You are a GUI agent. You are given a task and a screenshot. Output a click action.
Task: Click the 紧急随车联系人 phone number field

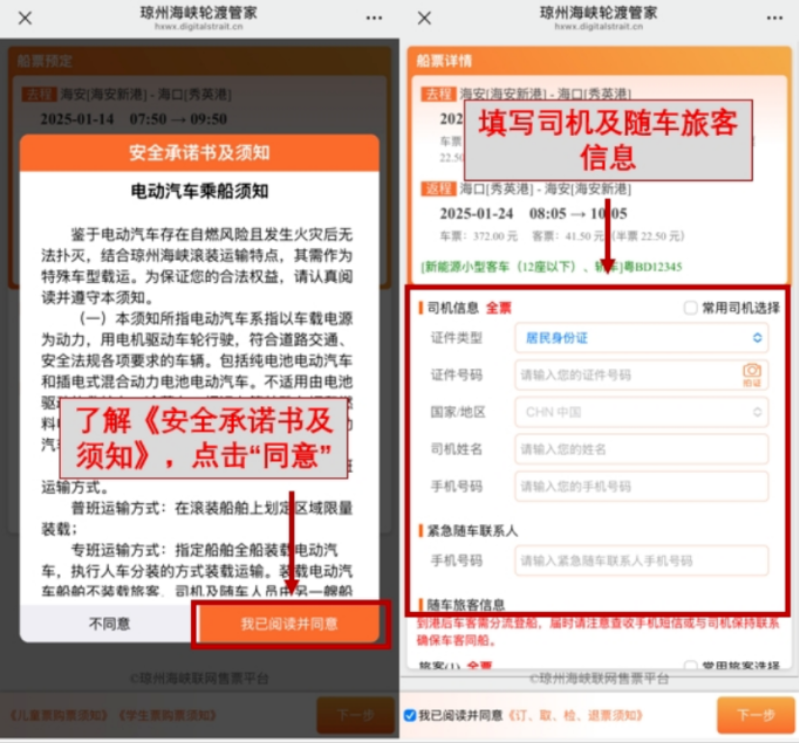pyautogui.click(x=641, y=561)
